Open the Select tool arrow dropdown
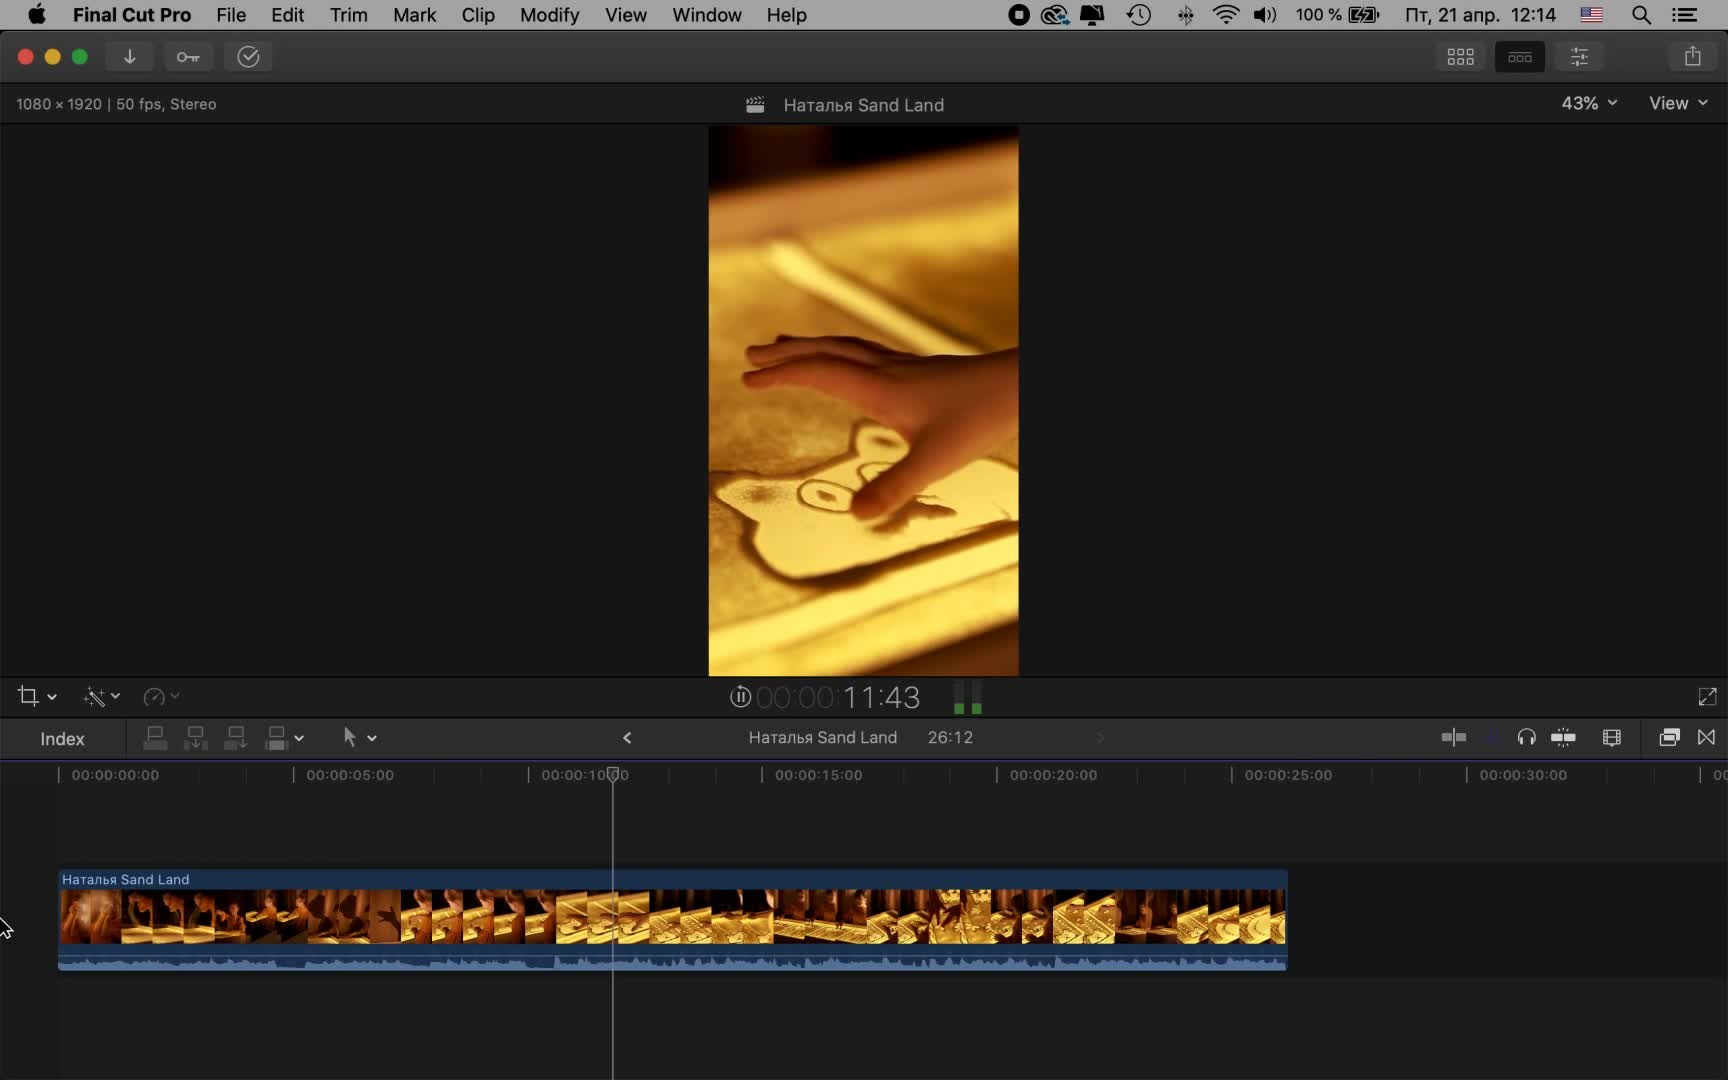 358,738
